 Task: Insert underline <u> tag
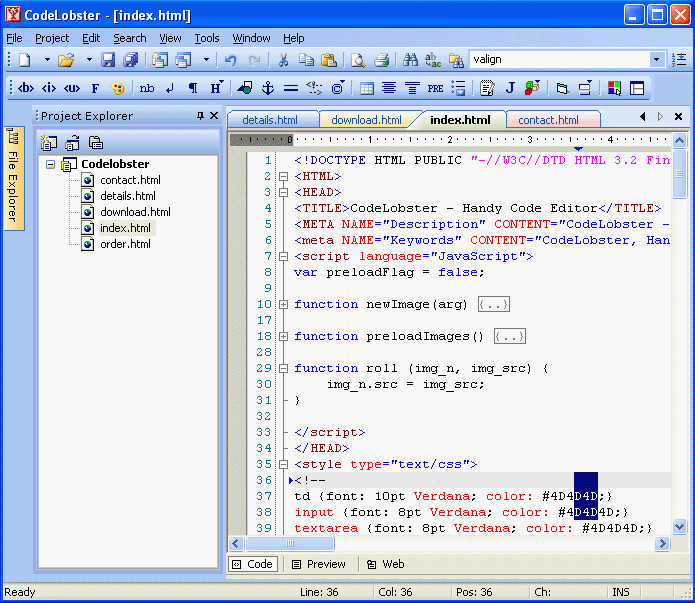click(72, 88)
